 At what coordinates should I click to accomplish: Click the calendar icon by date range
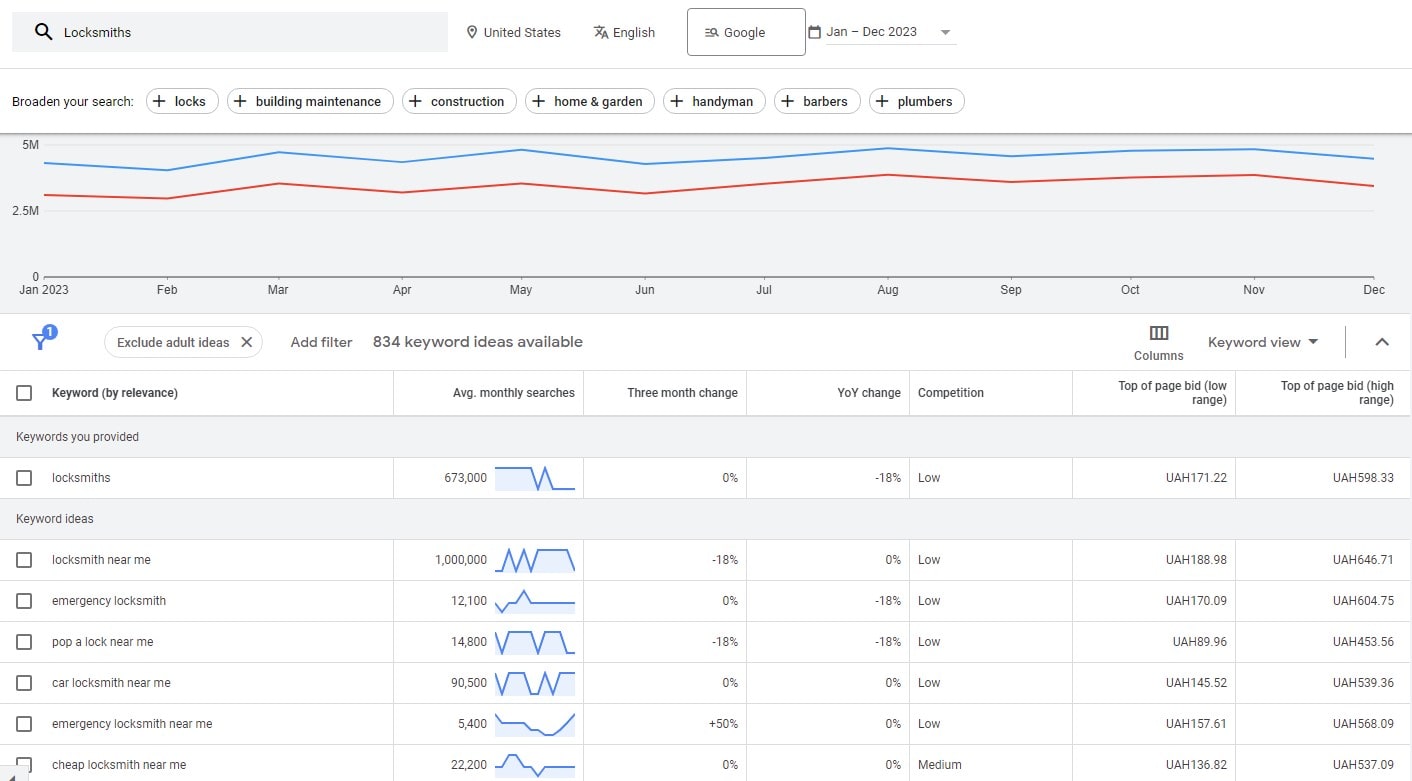coord(814,32)
